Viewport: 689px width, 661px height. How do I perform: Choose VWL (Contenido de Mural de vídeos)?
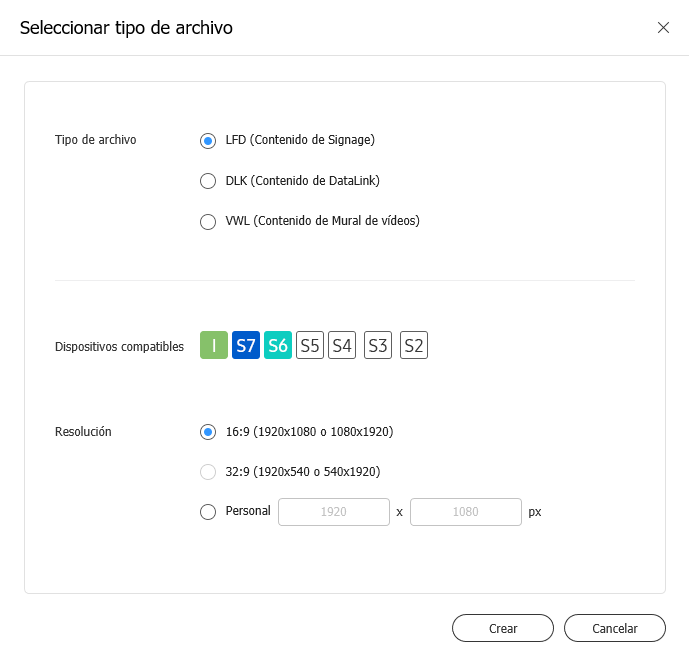point(208,222)
